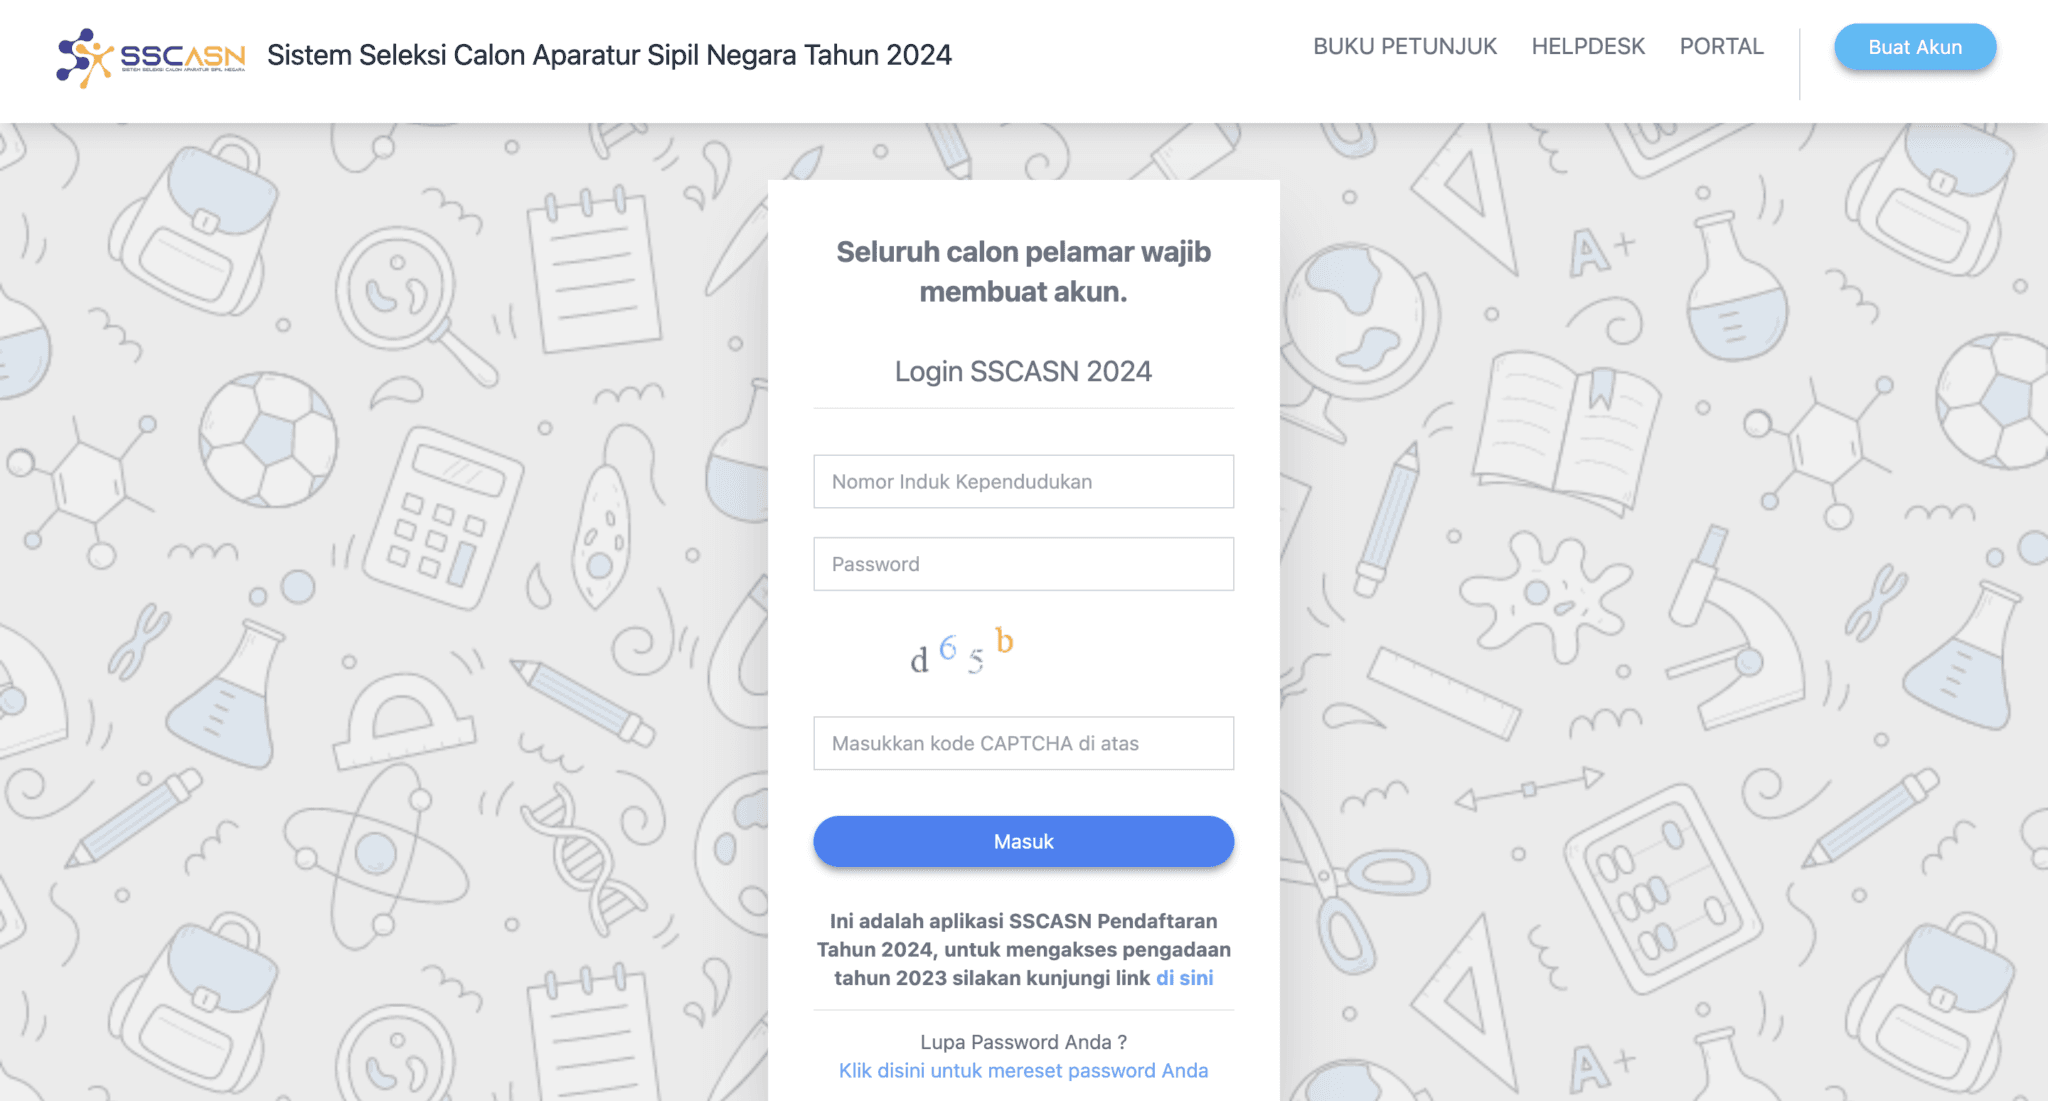Click the SSCASN logo
The height and width of the screenshot is (1101, 2048).
click(x=150, y=56)
